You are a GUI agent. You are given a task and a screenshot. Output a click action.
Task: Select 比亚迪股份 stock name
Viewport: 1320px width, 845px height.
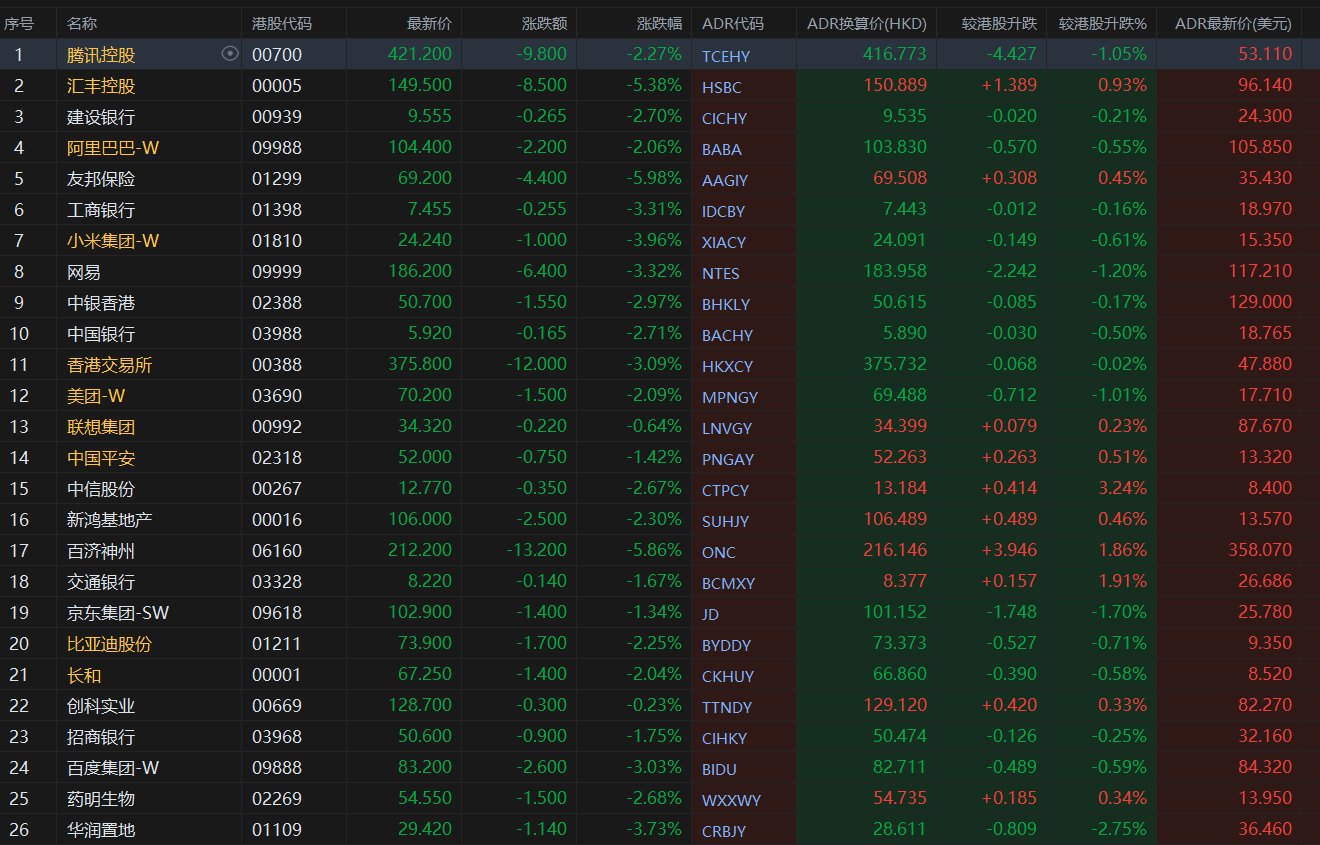[x=110, y=644]
